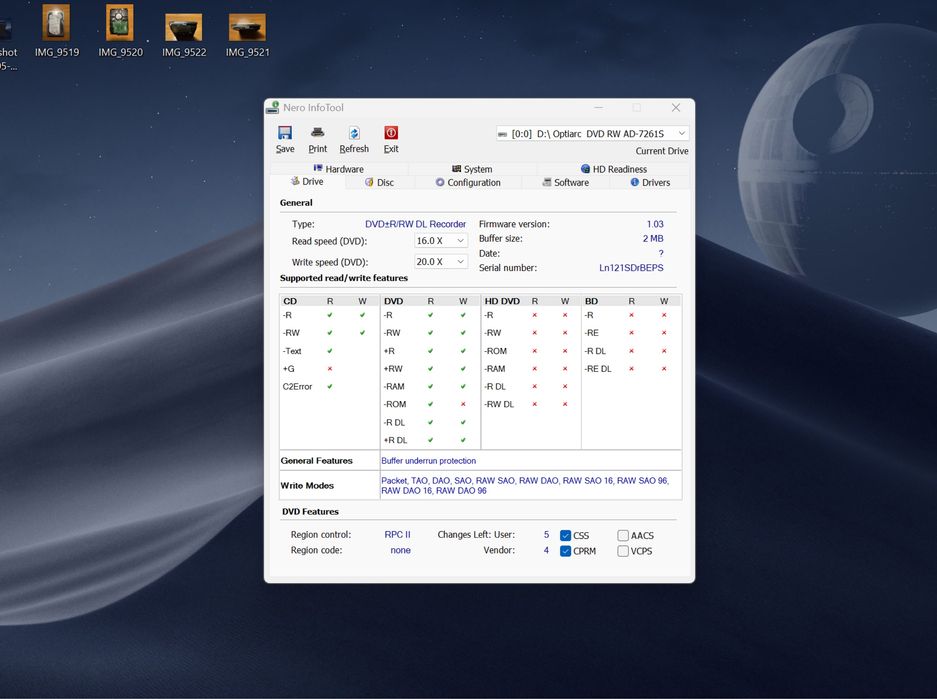Image resolution: width=937 pixels, height=699 pixels.
Task: Open the Software tab
Action: (565, 182)
